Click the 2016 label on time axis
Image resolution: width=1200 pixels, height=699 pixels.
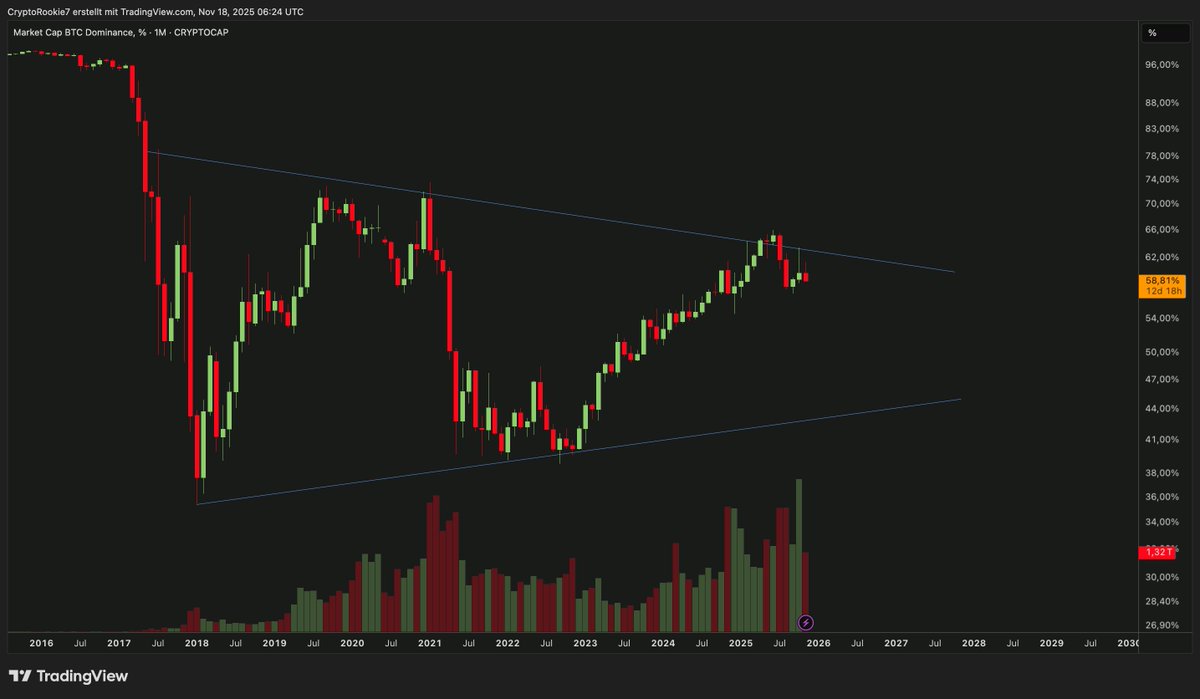[x=42, y=645]
